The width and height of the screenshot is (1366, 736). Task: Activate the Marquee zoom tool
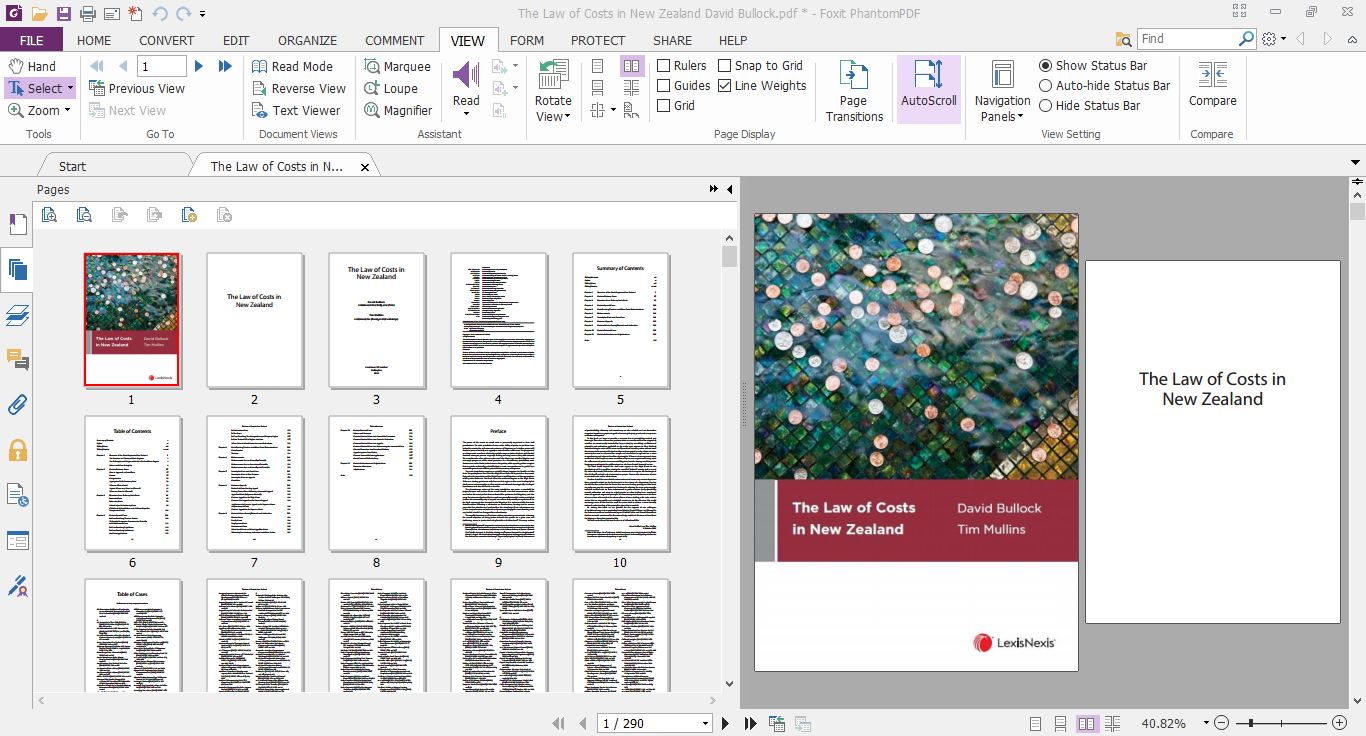tap(397, 66)
